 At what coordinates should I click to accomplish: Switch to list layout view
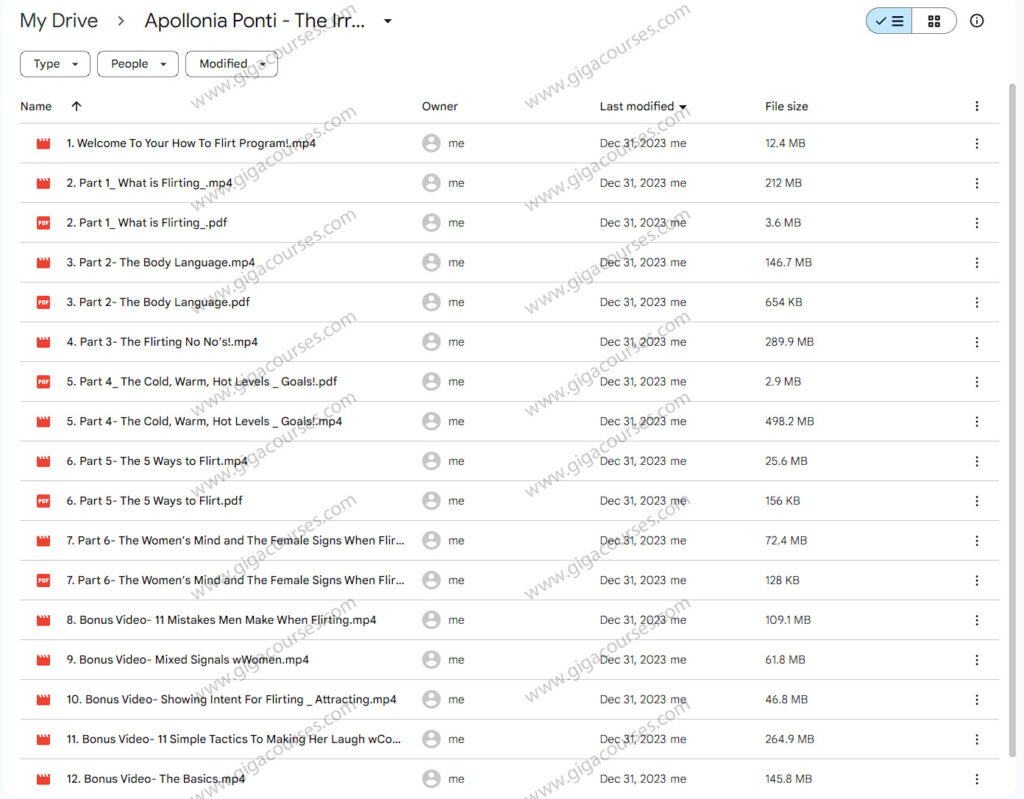888,21
